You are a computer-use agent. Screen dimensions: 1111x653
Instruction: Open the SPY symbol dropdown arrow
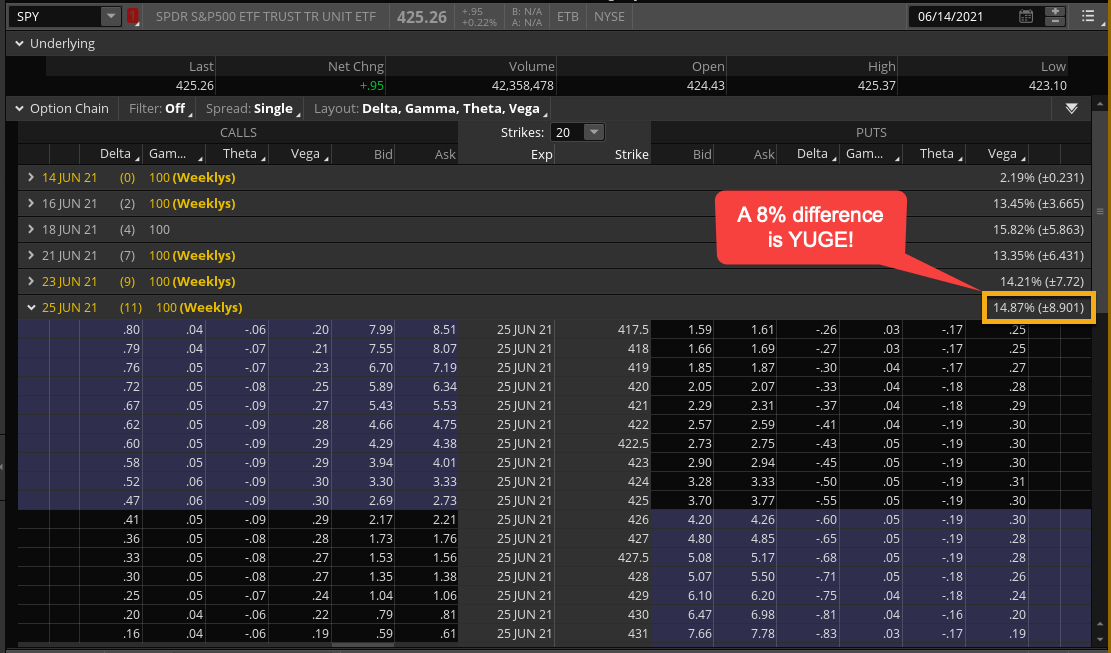pyautogui.click(x=110, y=17)
